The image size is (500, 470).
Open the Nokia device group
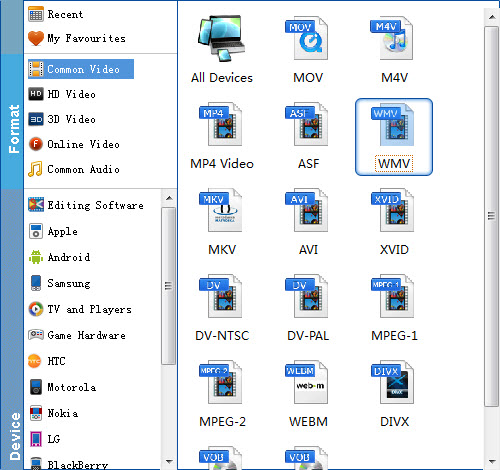pyautogui.click(x=53, y=413)
